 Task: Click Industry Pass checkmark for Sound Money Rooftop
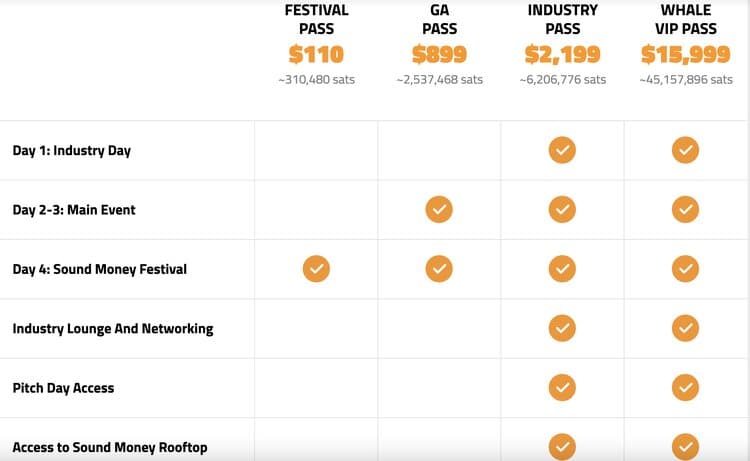(562, 446)
